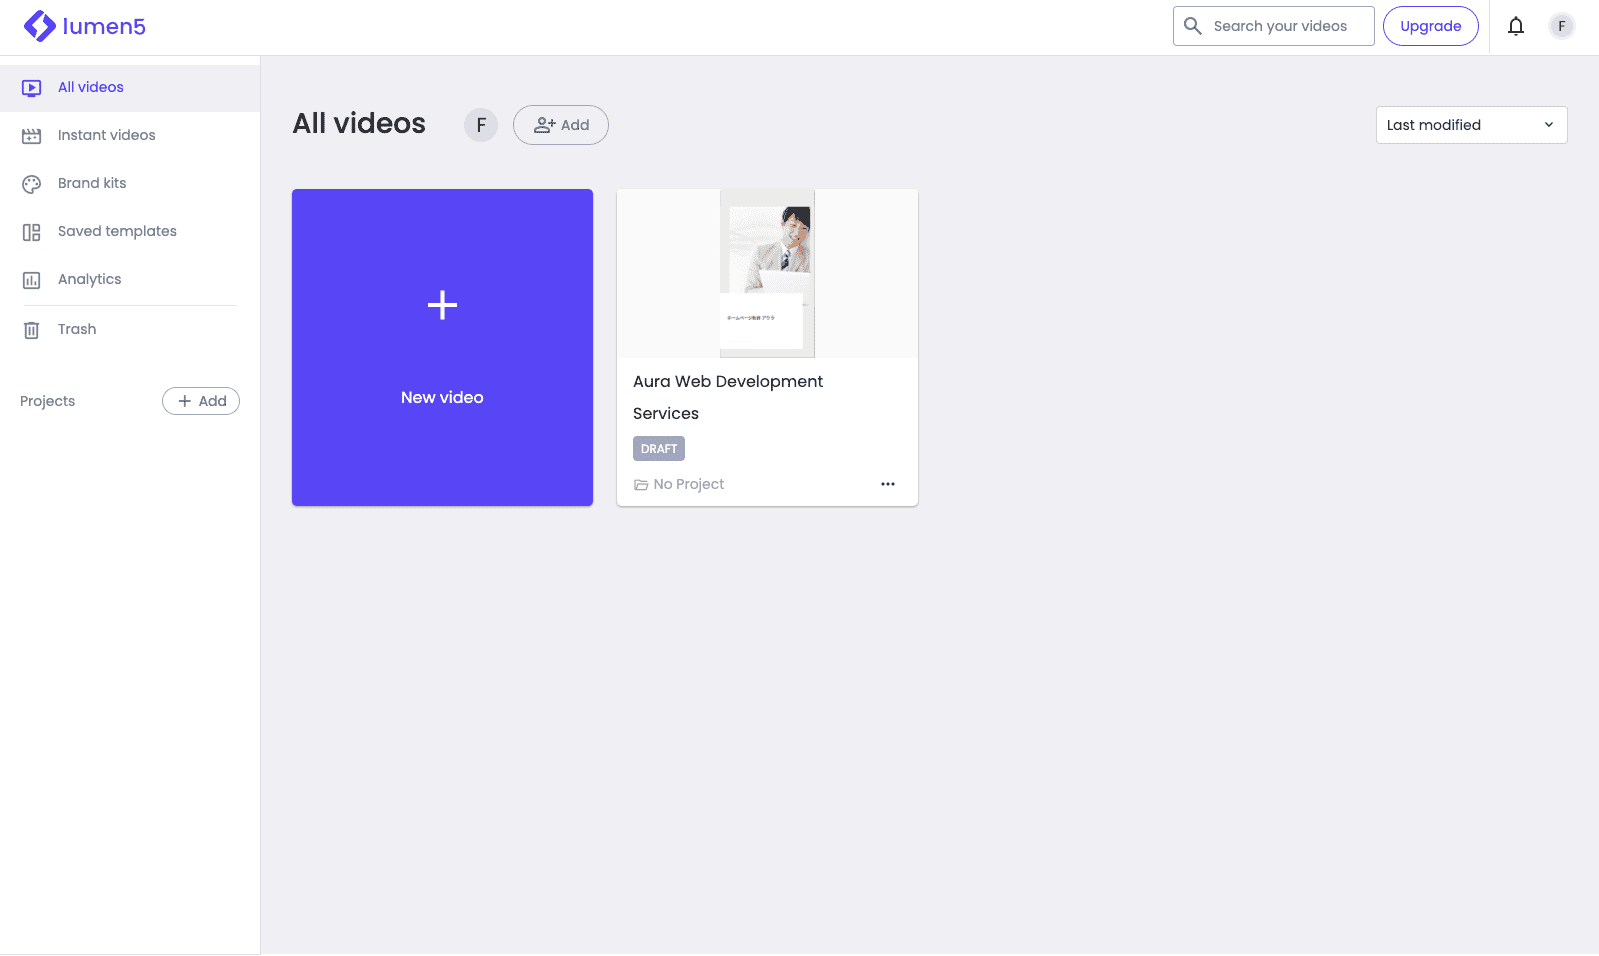The image size is (1599, 956).
Task: Go to Saved templates page
Action: point(117,231)
